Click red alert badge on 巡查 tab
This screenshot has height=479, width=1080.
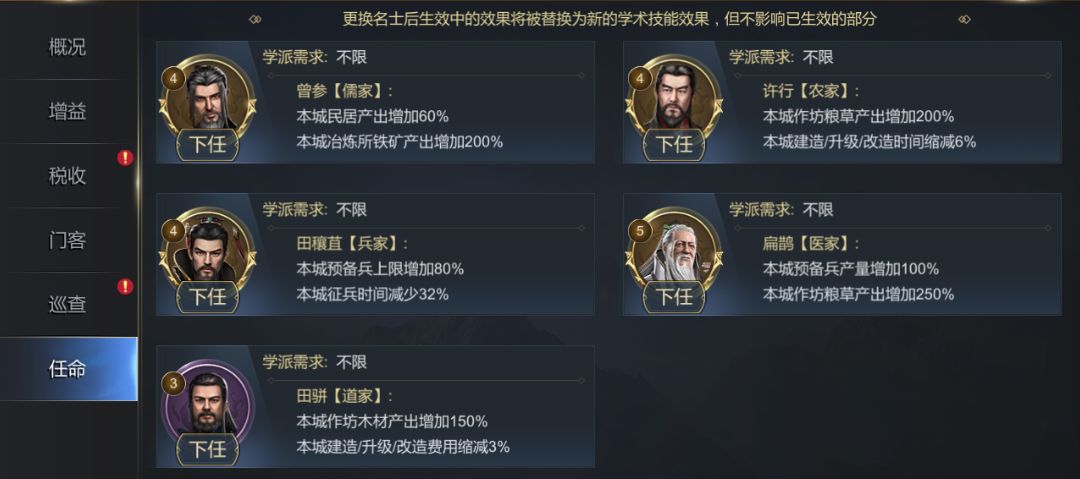click(125, 286)
